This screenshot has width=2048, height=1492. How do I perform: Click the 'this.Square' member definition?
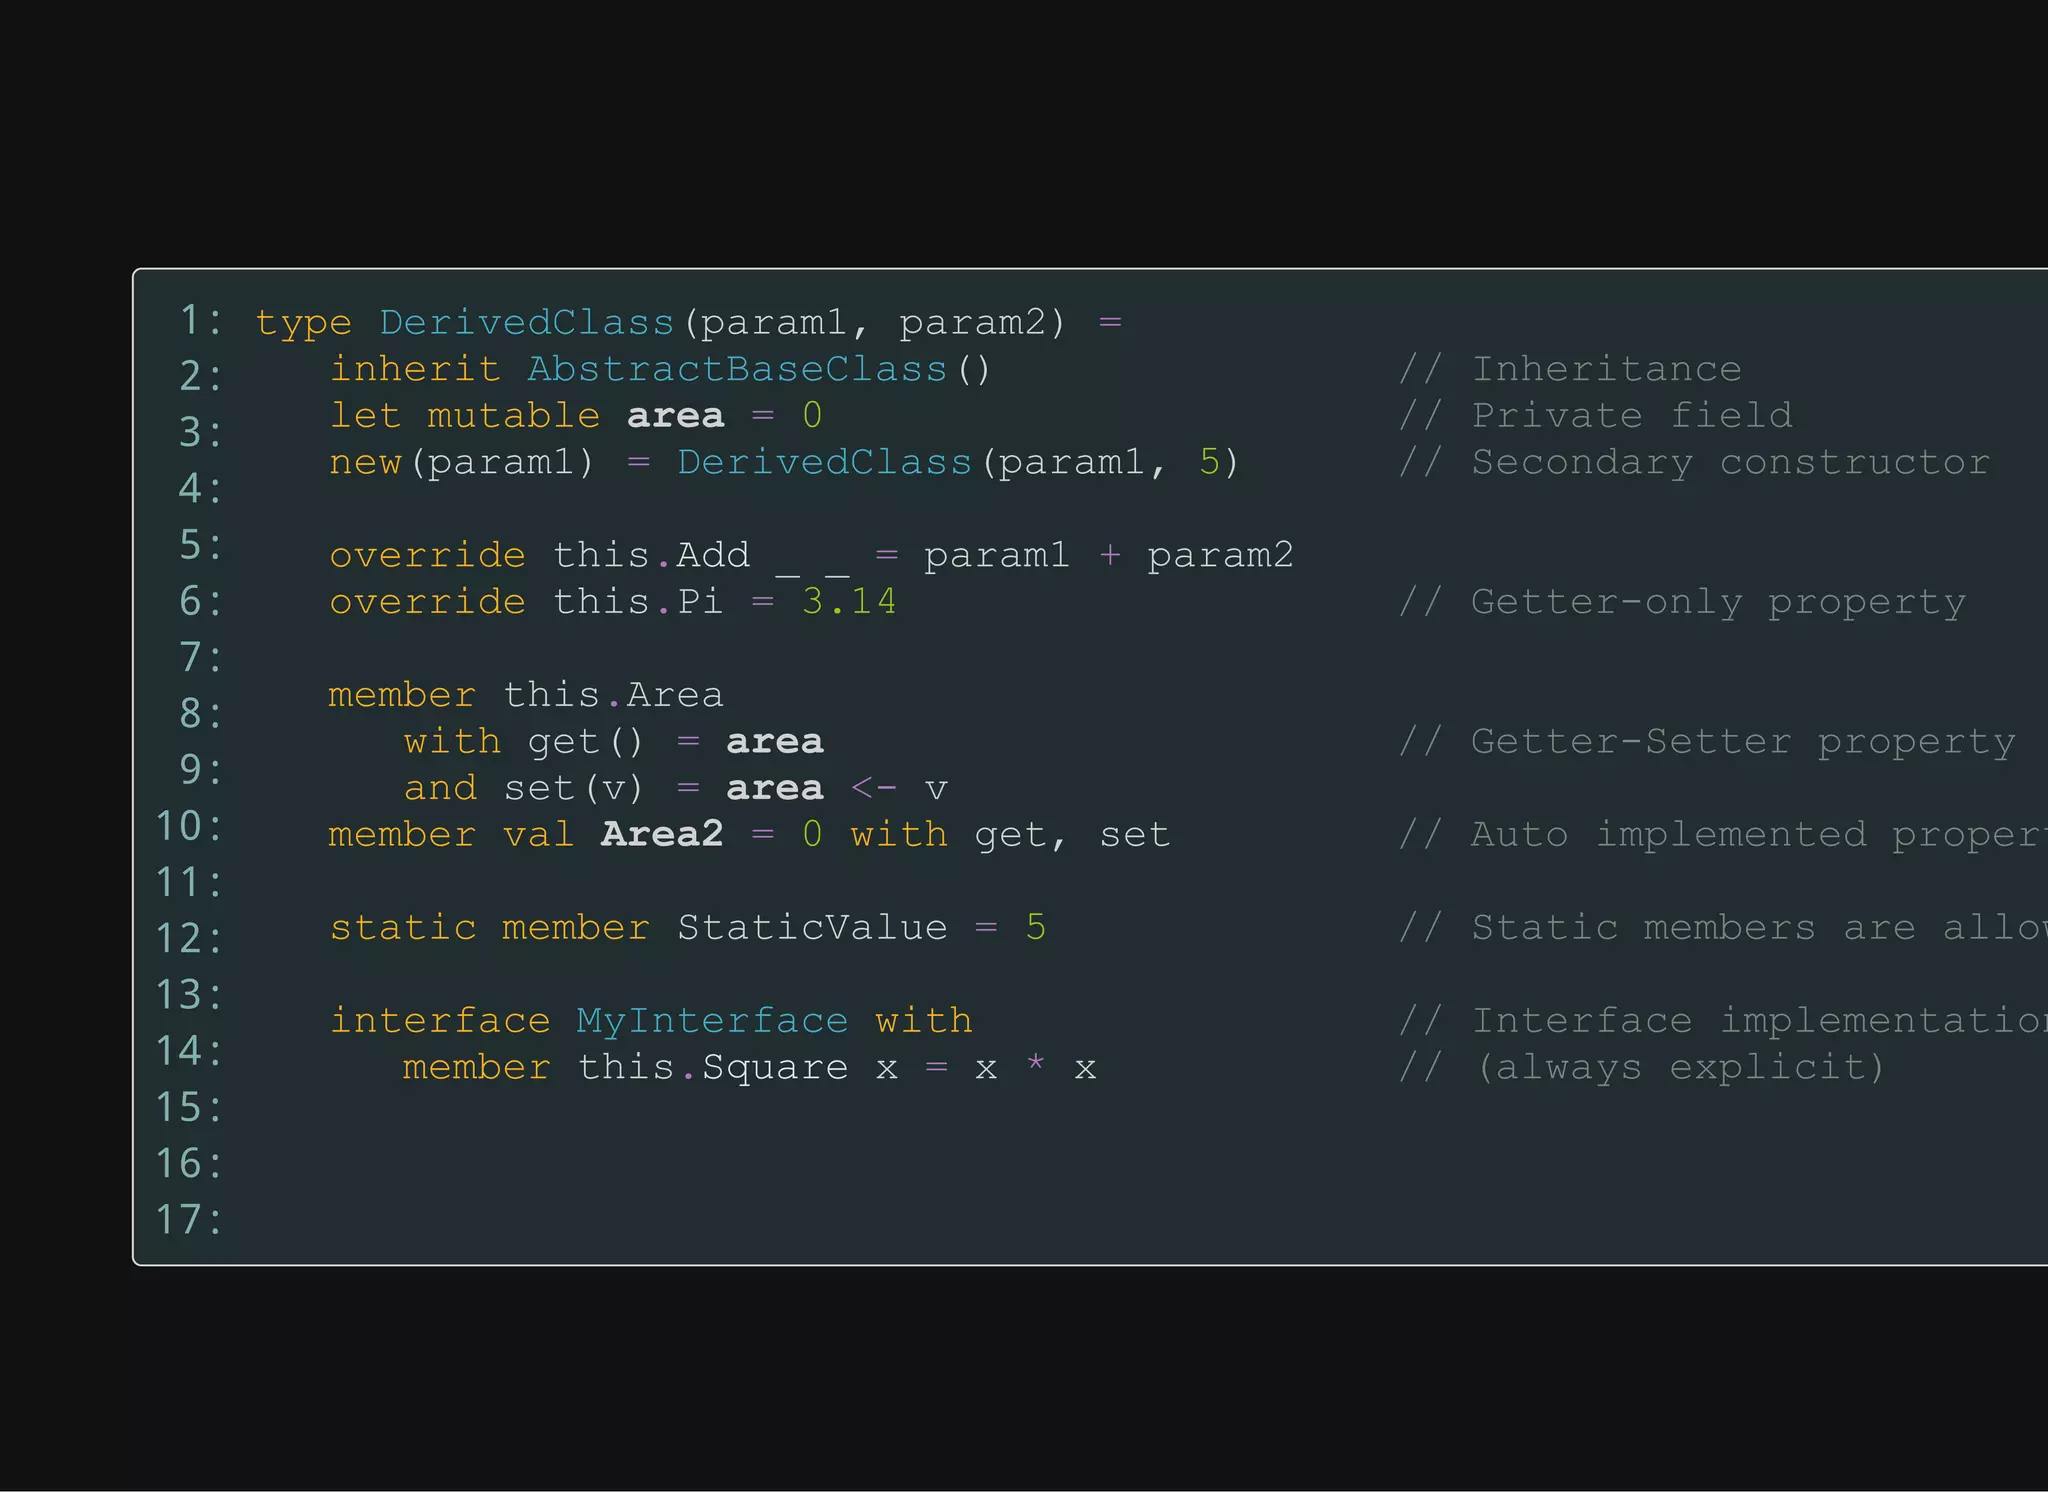tap(713, 1067)
